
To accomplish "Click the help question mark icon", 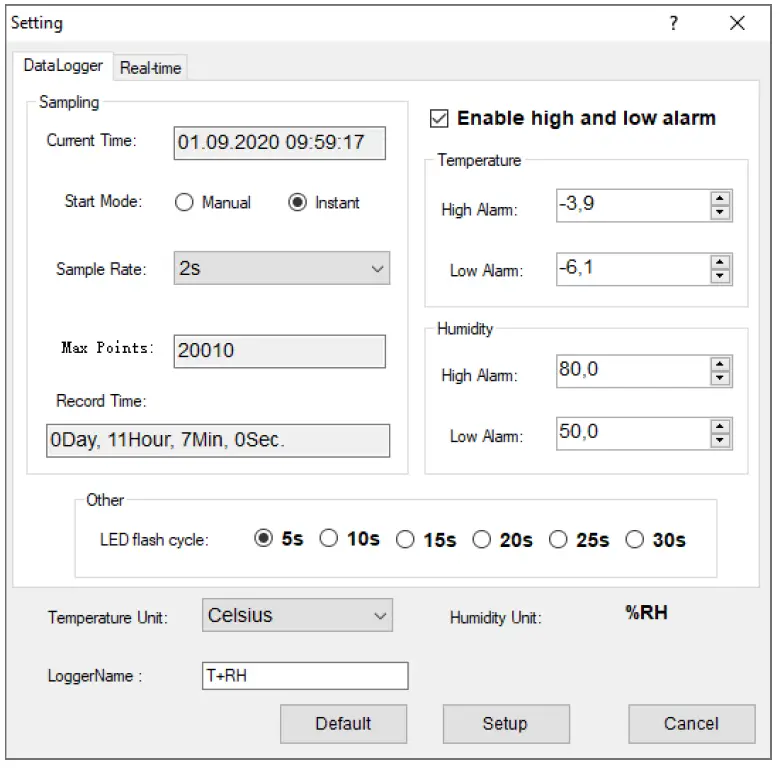I will [674, 23].
